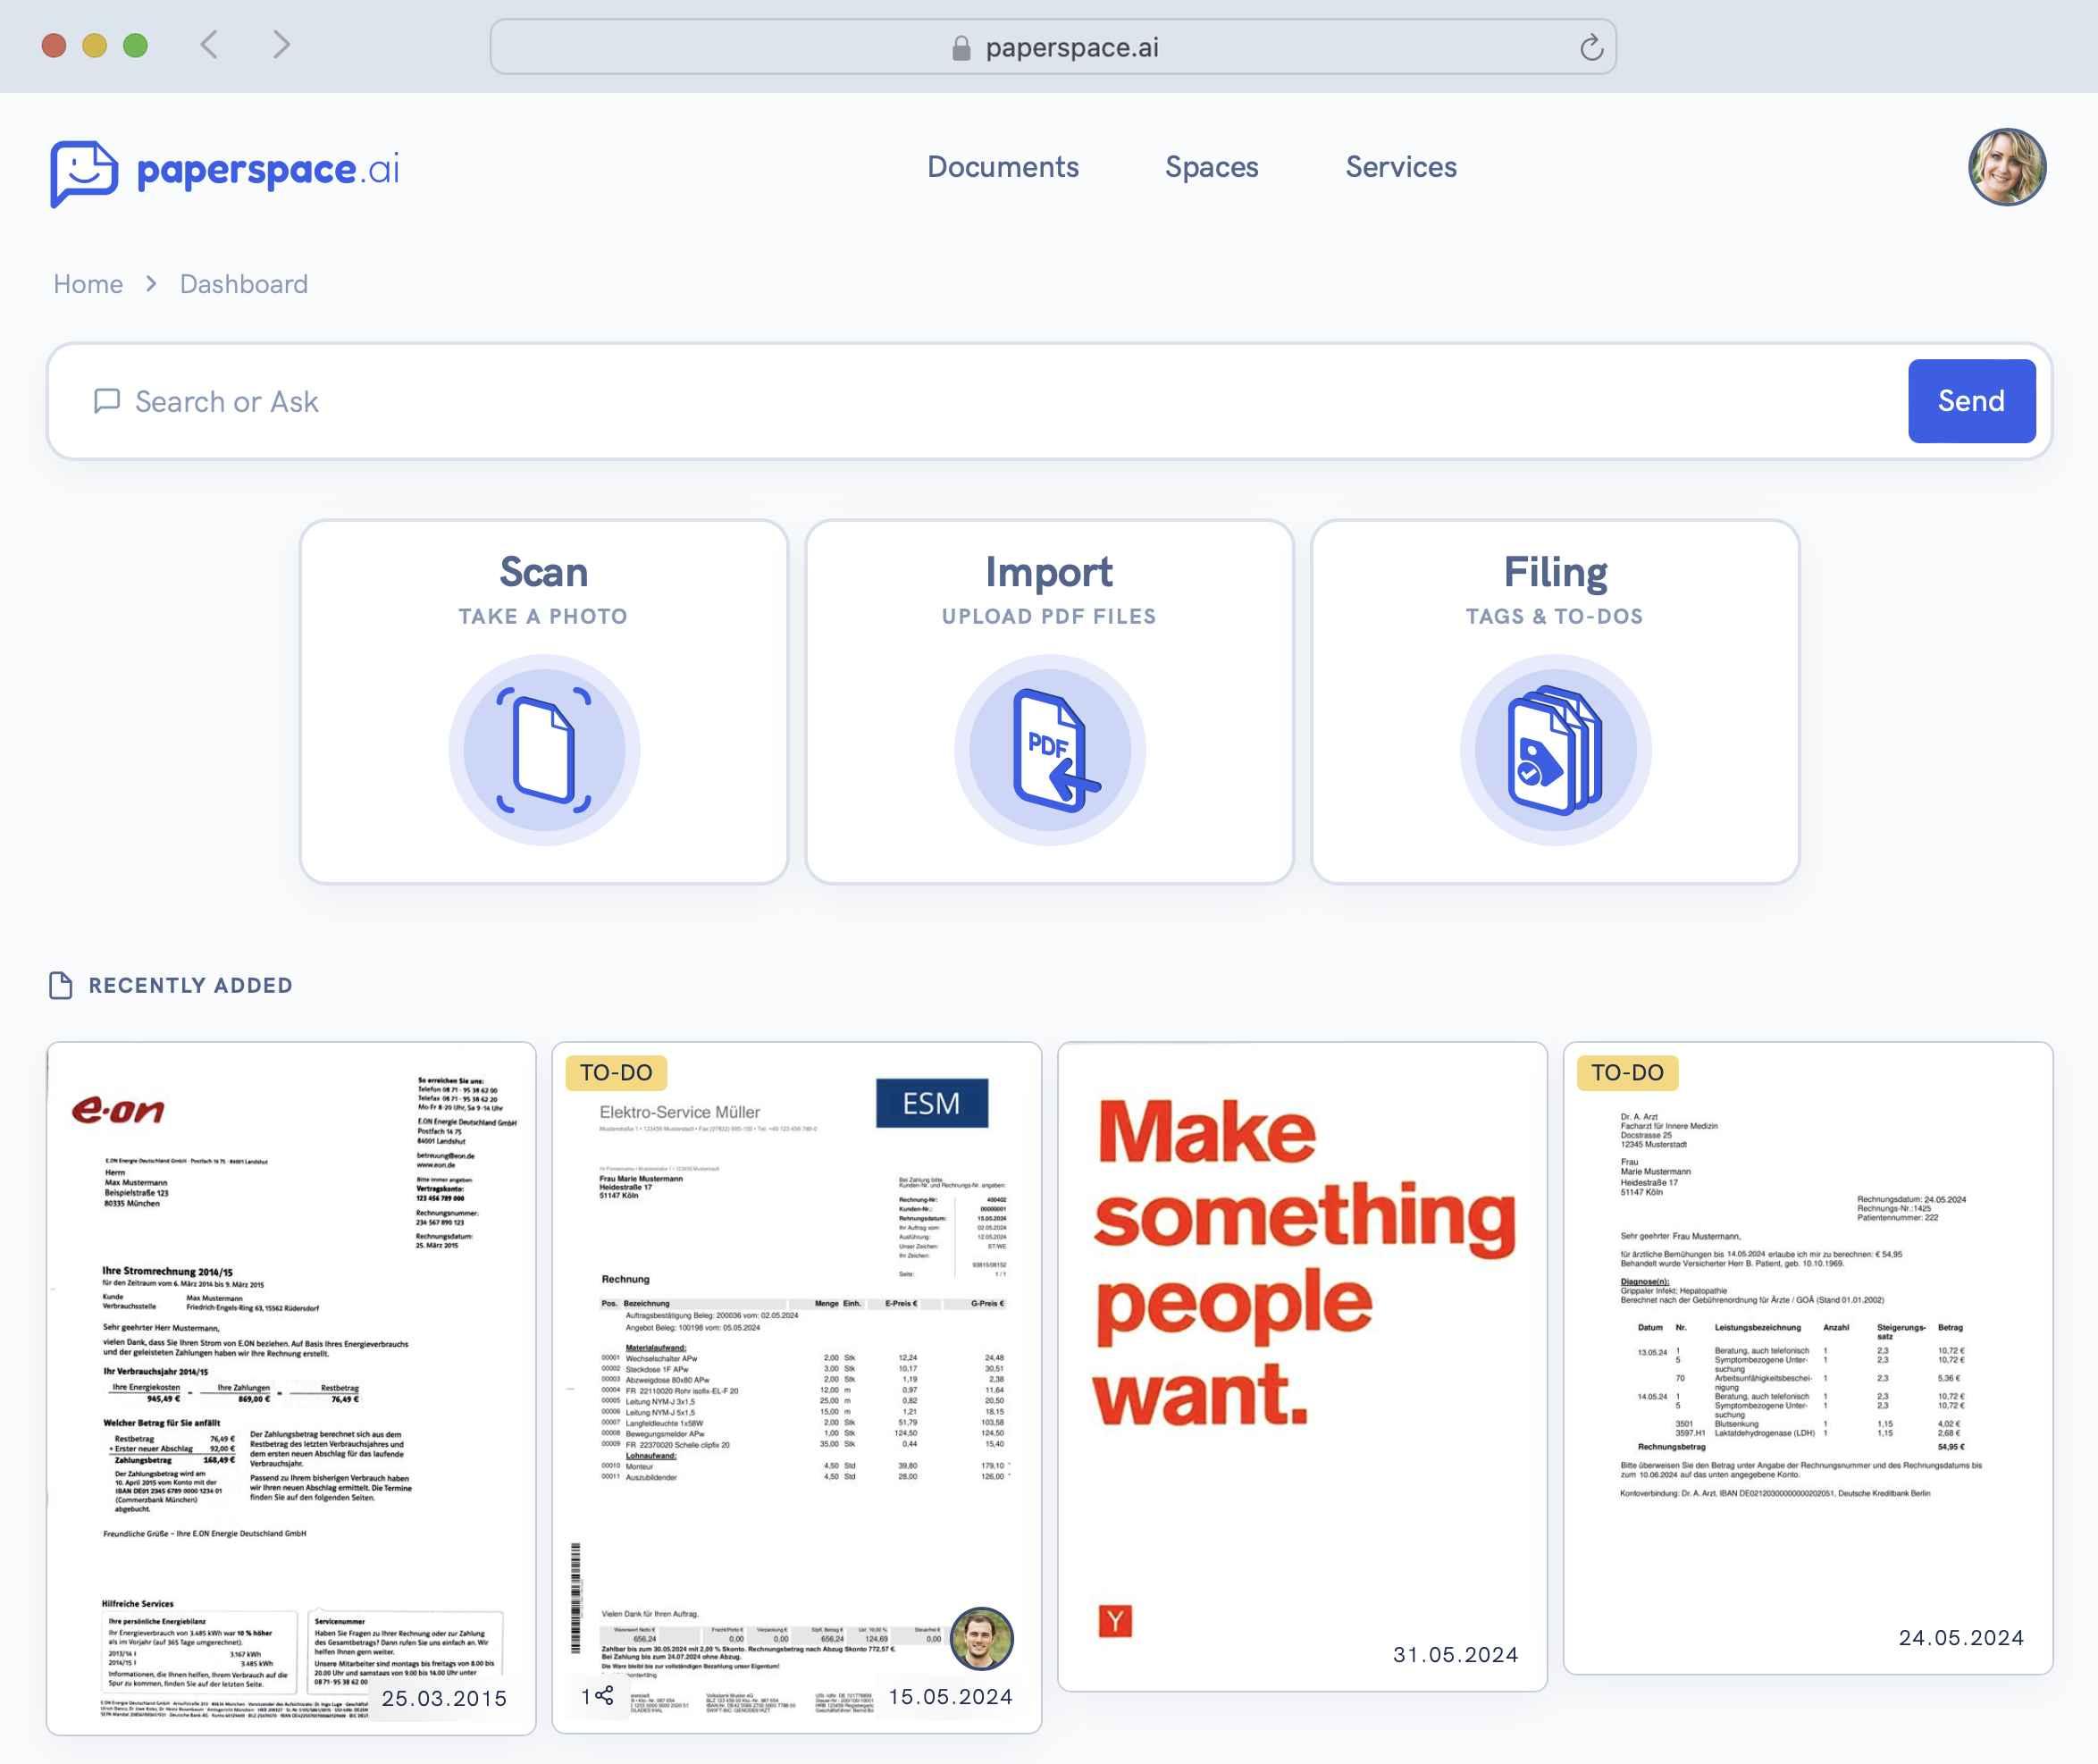Viewport: 2098px width, 1764px height.
Task: Click the Send button
Action: (1971, 401)
